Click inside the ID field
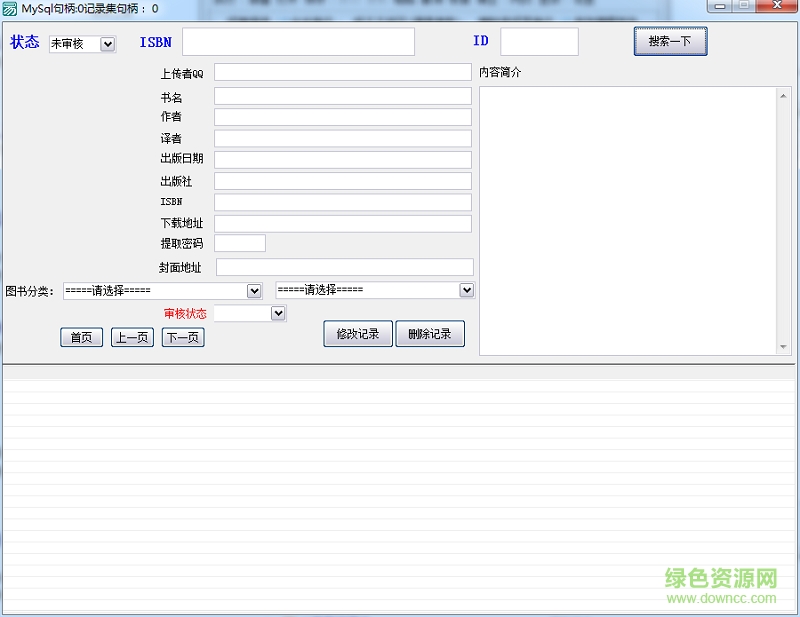800x617 pixels. coord(540,41)
